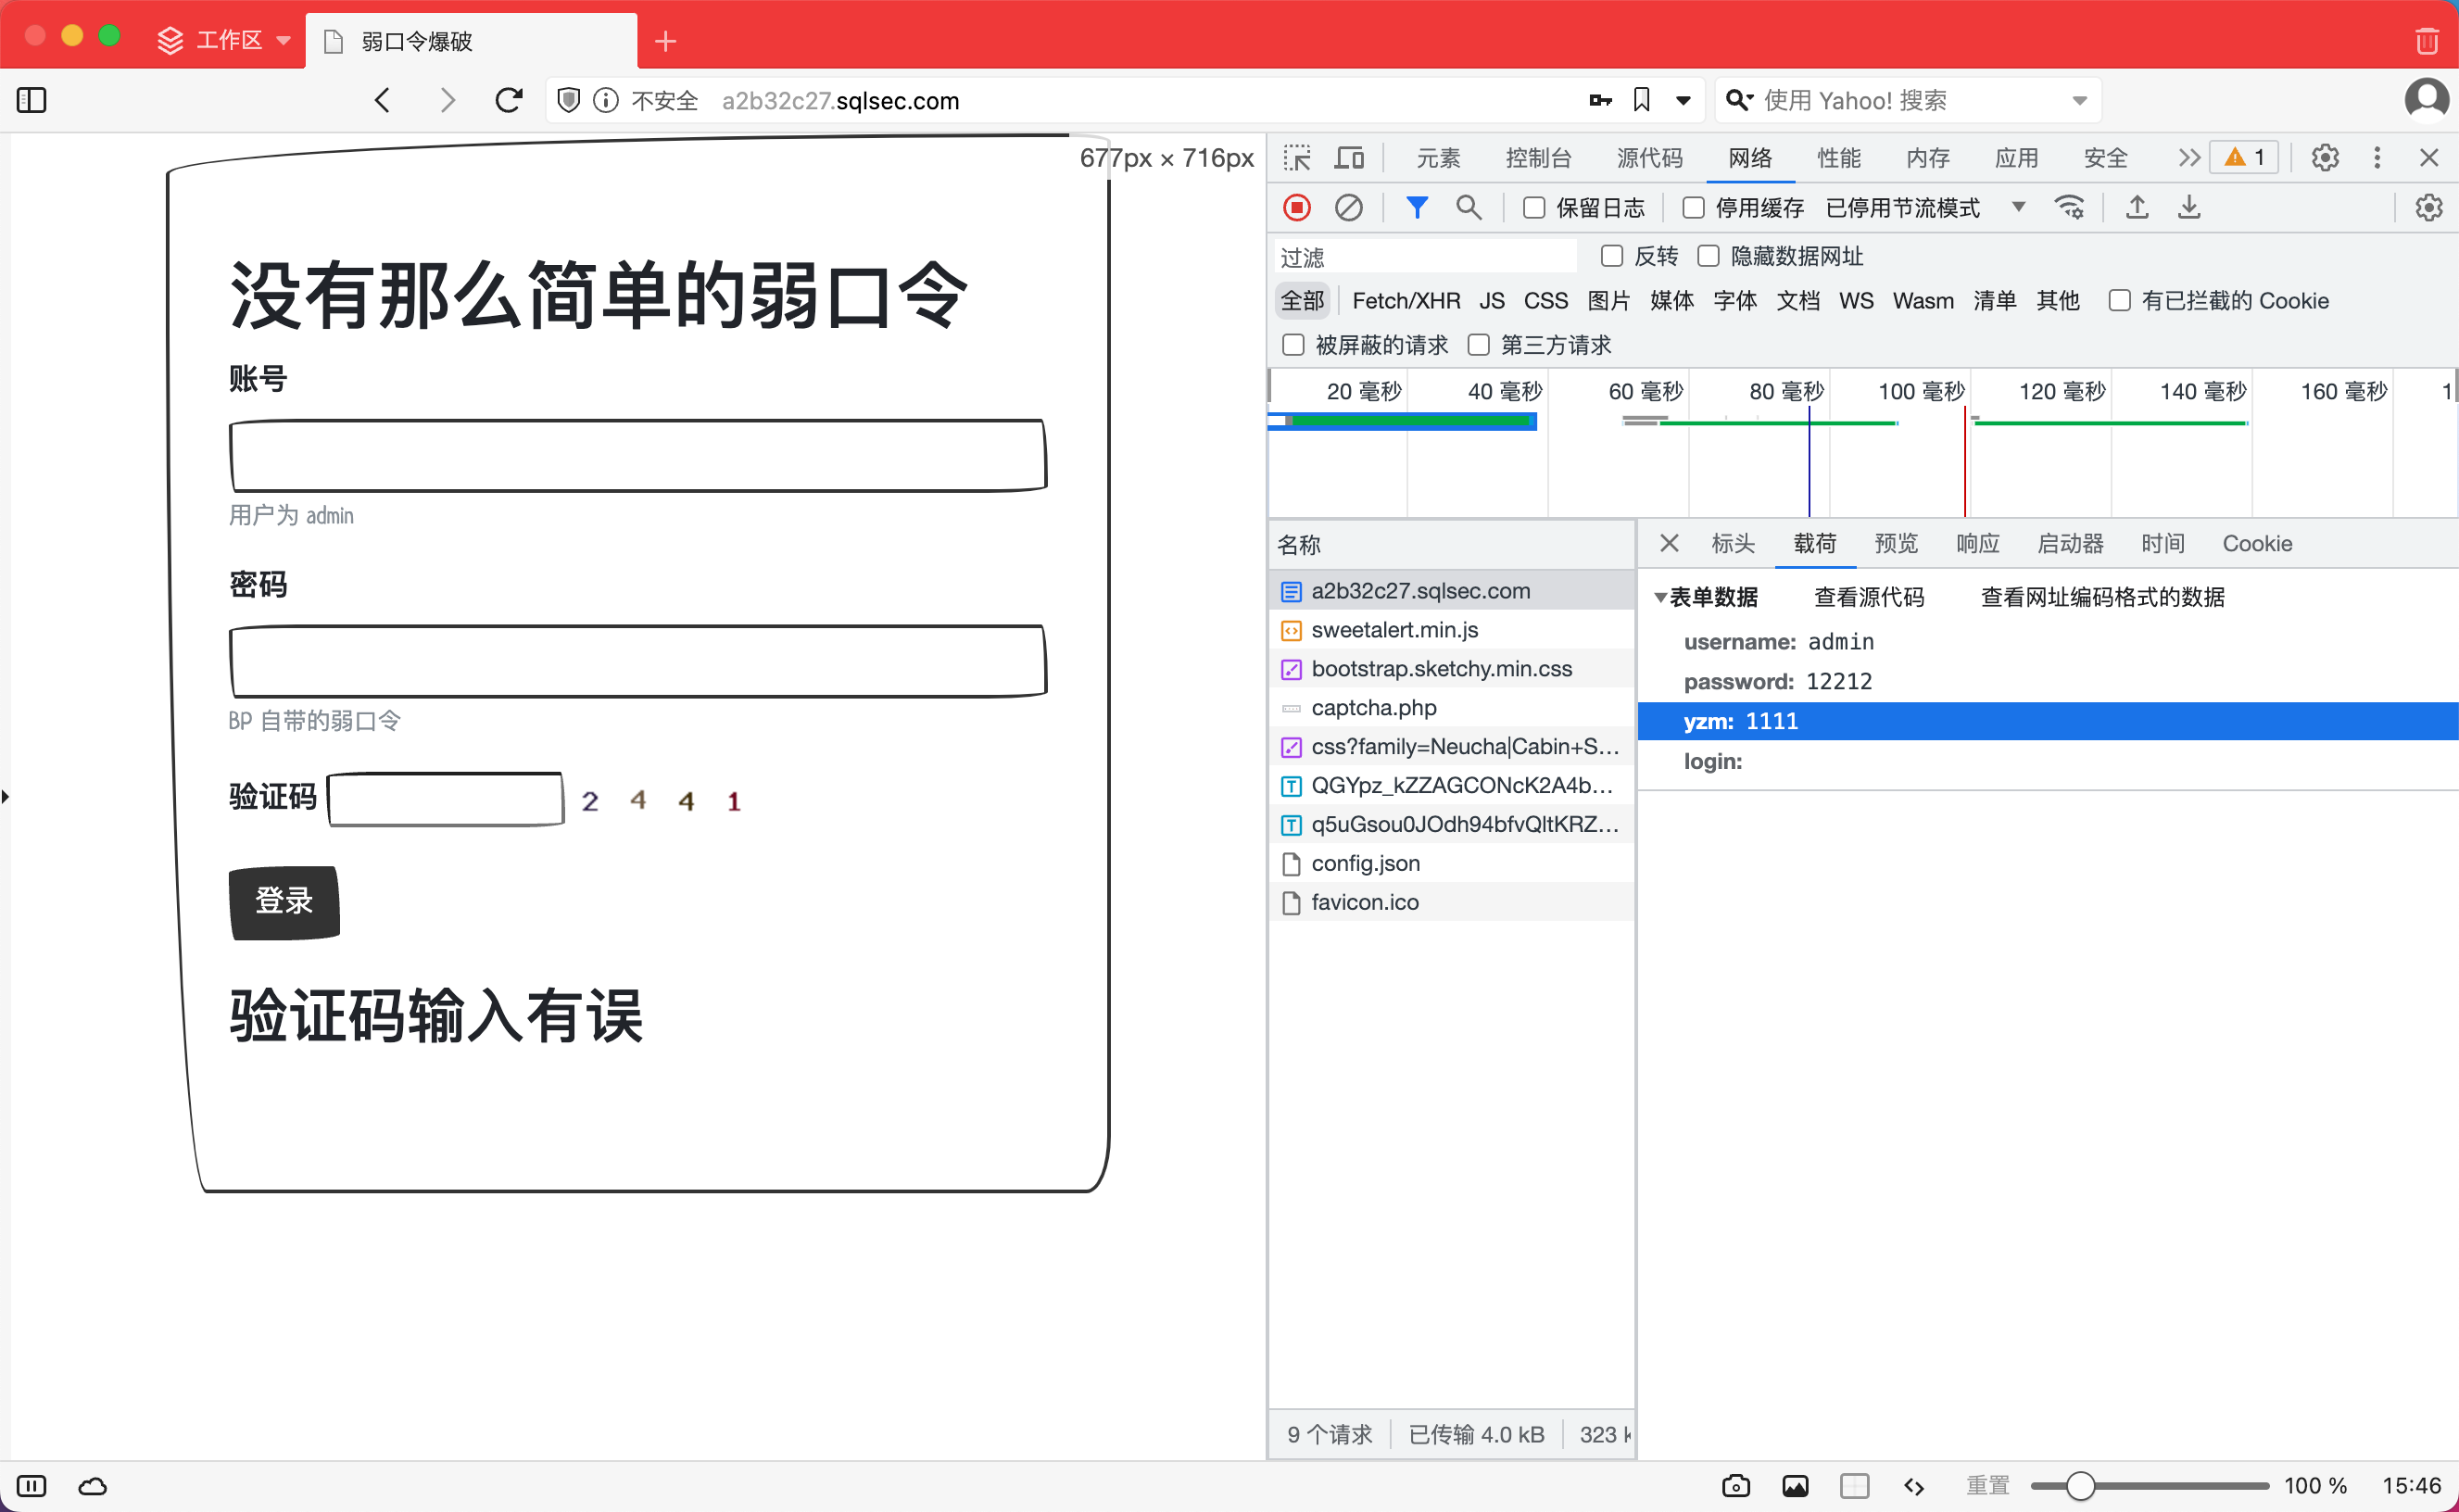This screenshot has height=1512, width=2459.
Task: Check the 反转 filter option
Action: click(x=1611, y=256)
